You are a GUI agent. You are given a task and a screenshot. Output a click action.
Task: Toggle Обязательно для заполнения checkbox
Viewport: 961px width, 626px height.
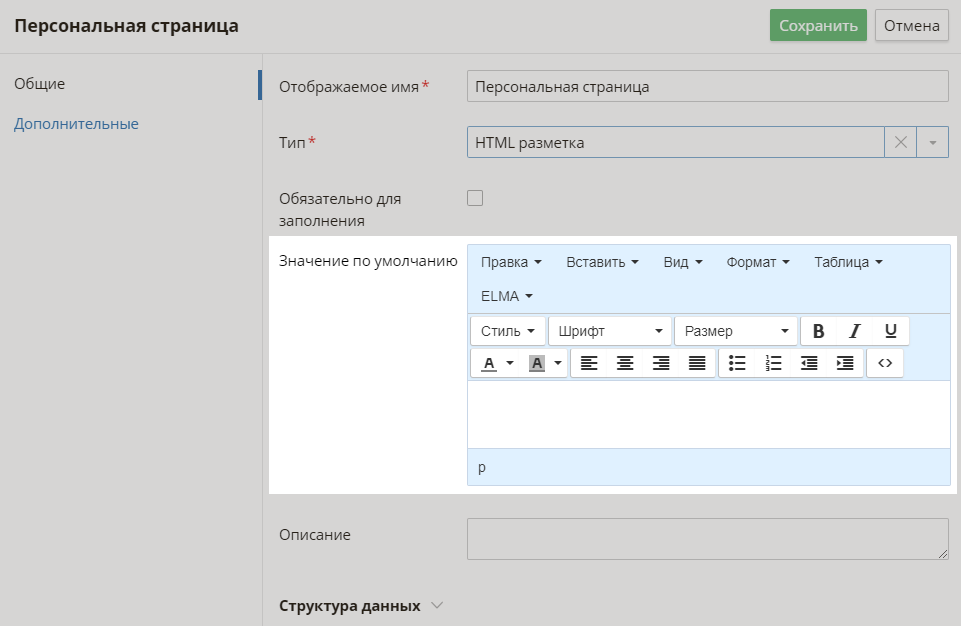click(475, 198)
